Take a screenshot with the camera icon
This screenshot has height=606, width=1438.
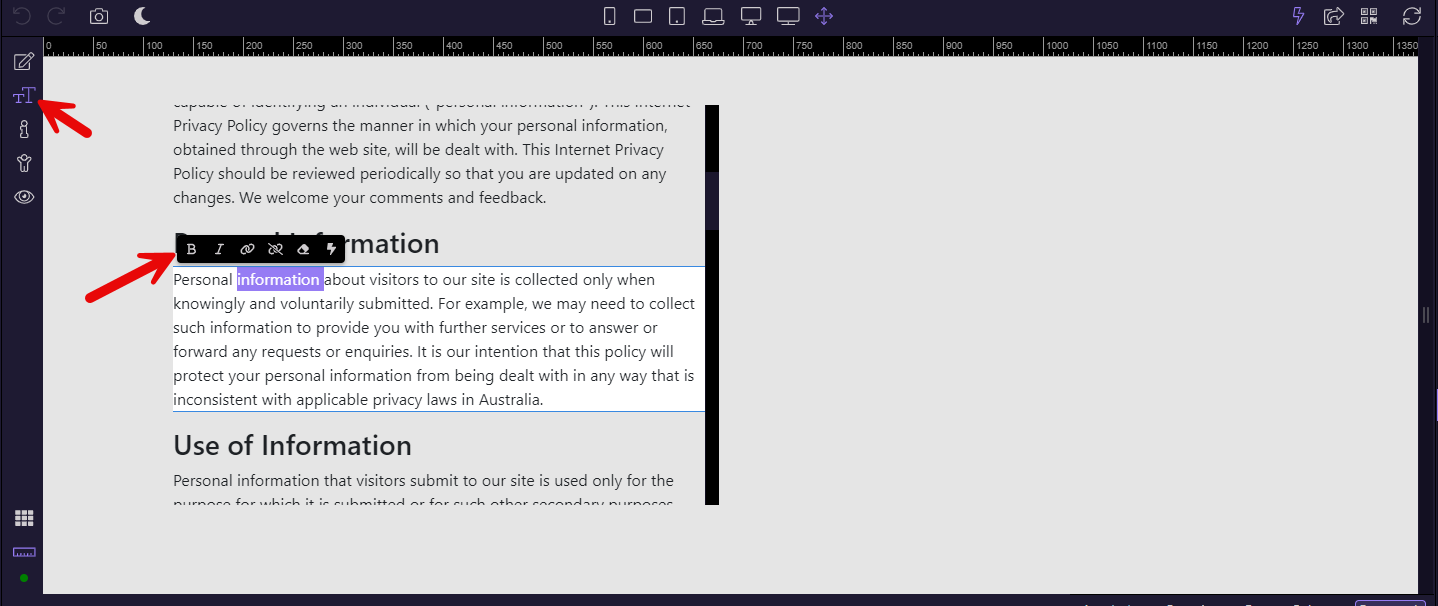[x=99, y=16]
